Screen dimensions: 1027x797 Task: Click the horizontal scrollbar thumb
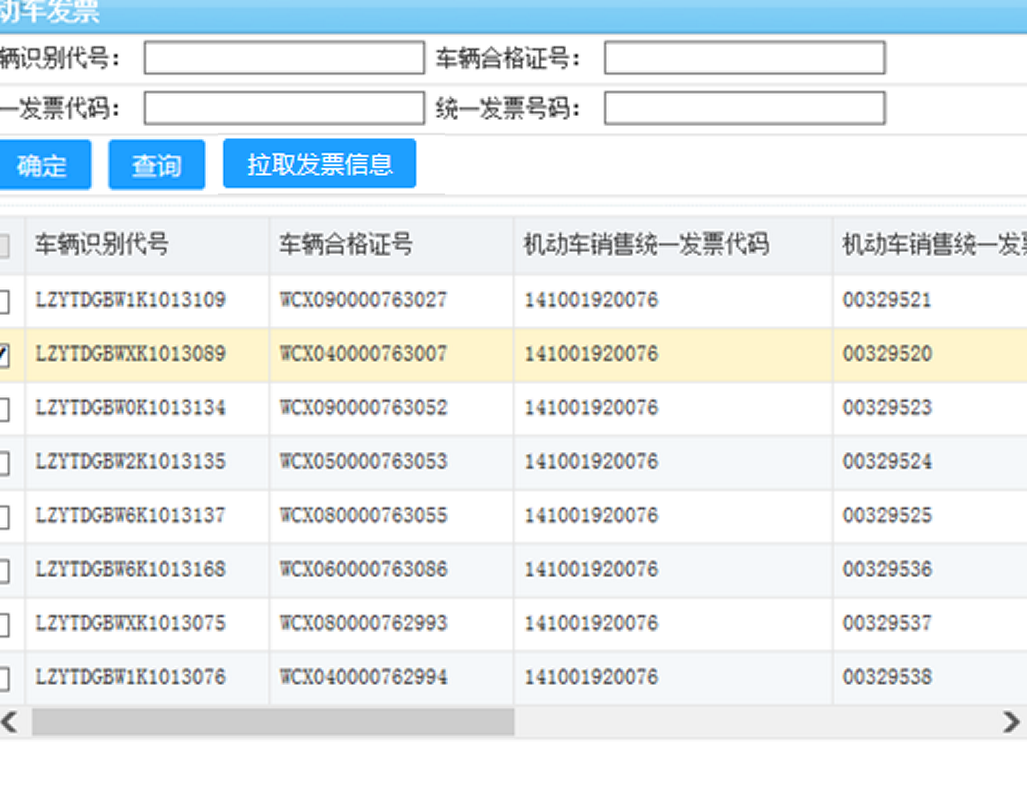(x=272, y=722)
